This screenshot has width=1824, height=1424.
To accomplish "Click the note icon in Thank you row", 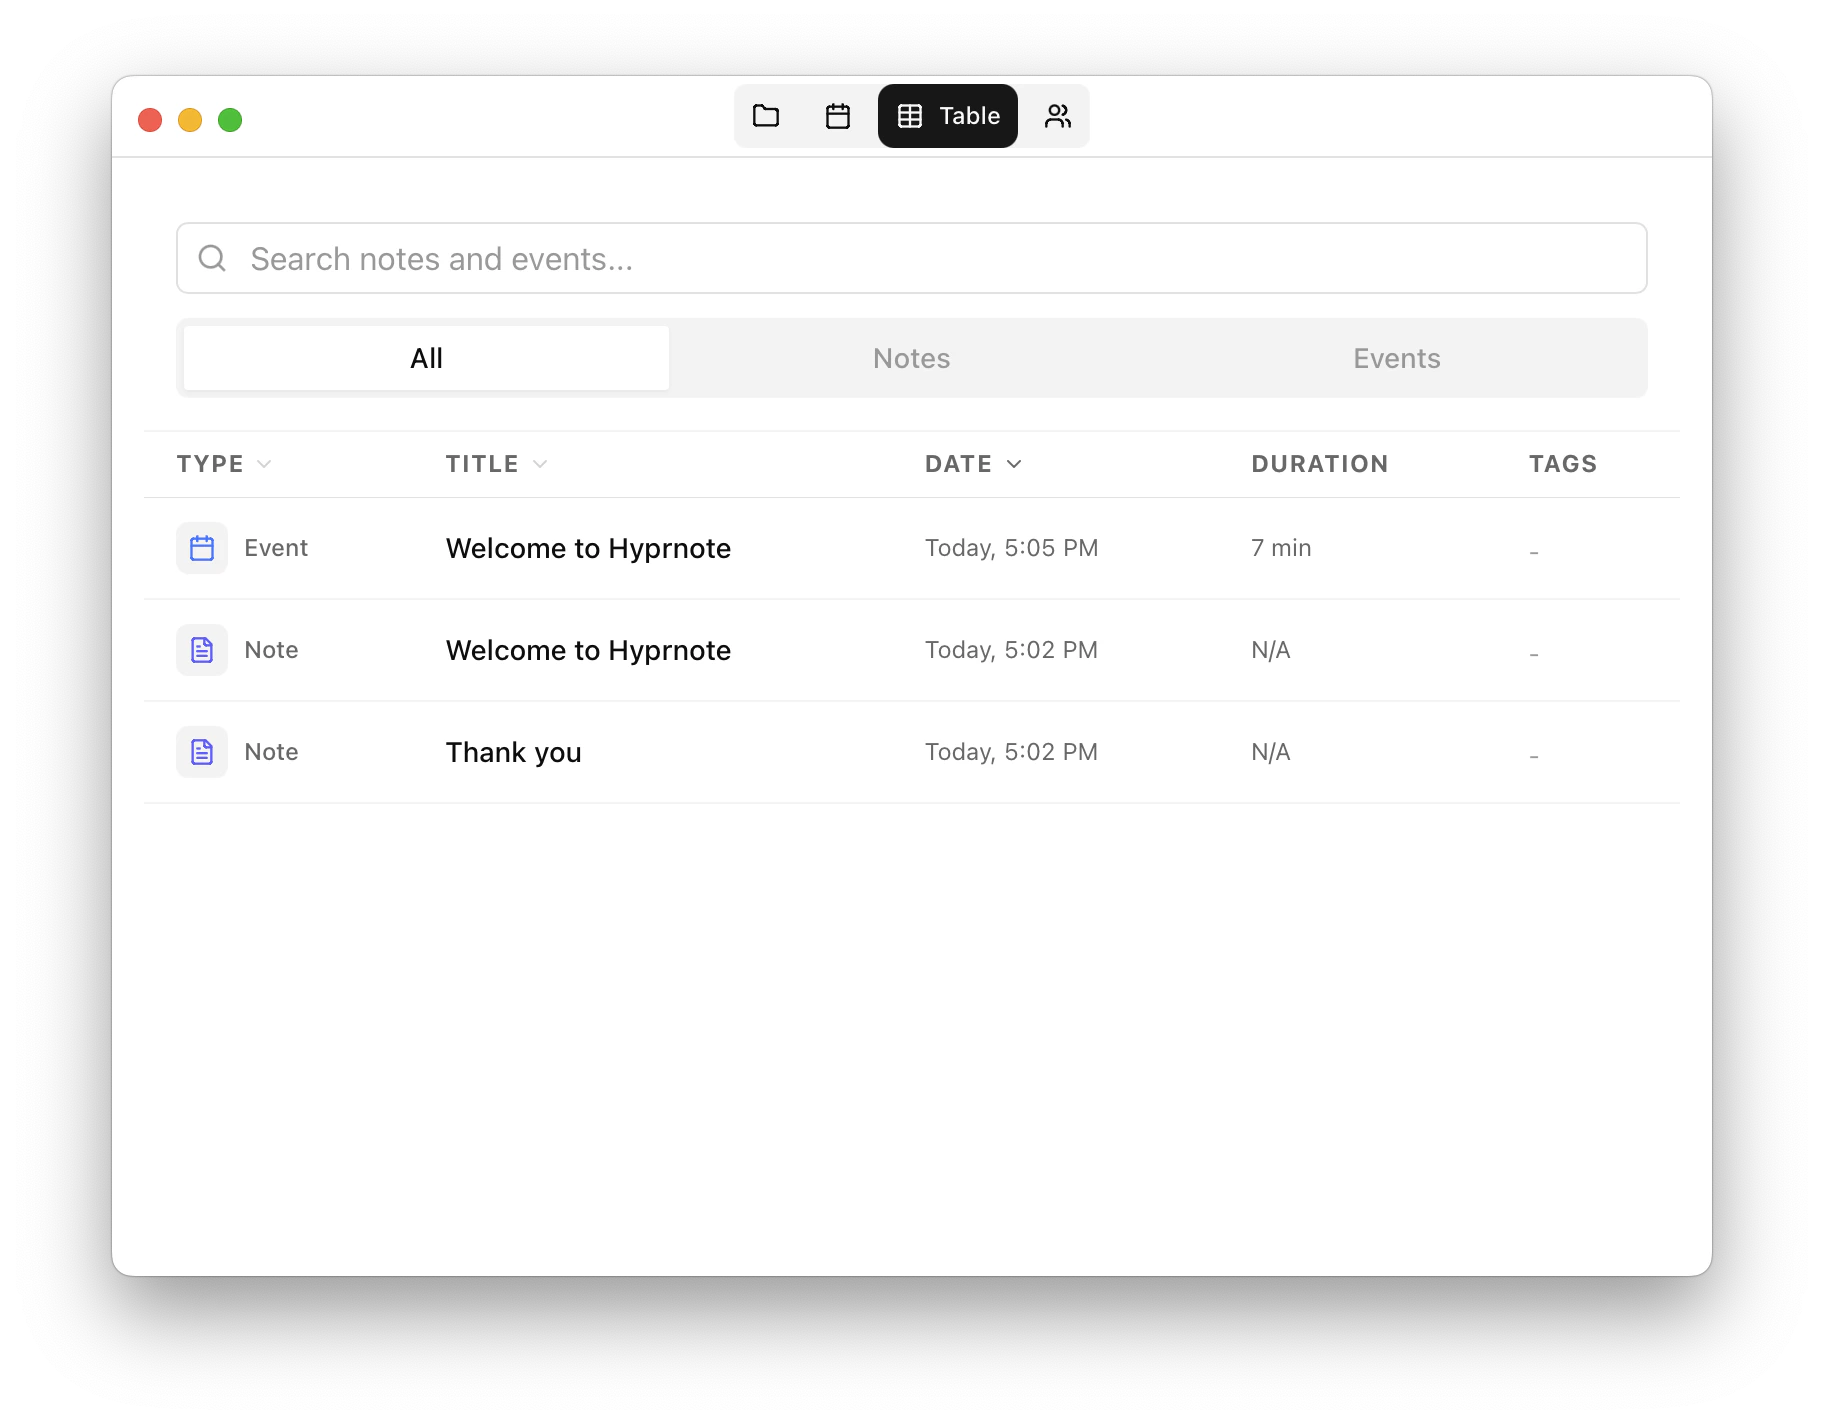I will coord(202,752).
